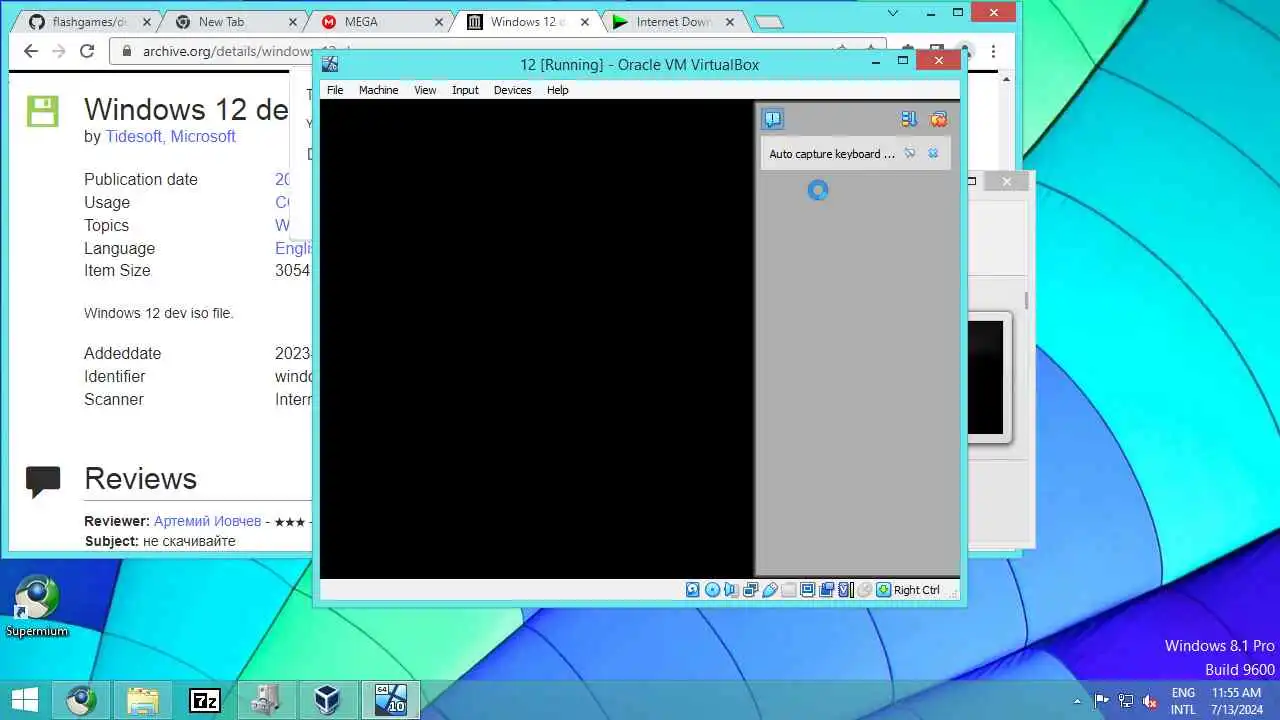The image size is (1280, 720).
Task: Click the Right Ctrl host key label
Action: click(917, 590)
